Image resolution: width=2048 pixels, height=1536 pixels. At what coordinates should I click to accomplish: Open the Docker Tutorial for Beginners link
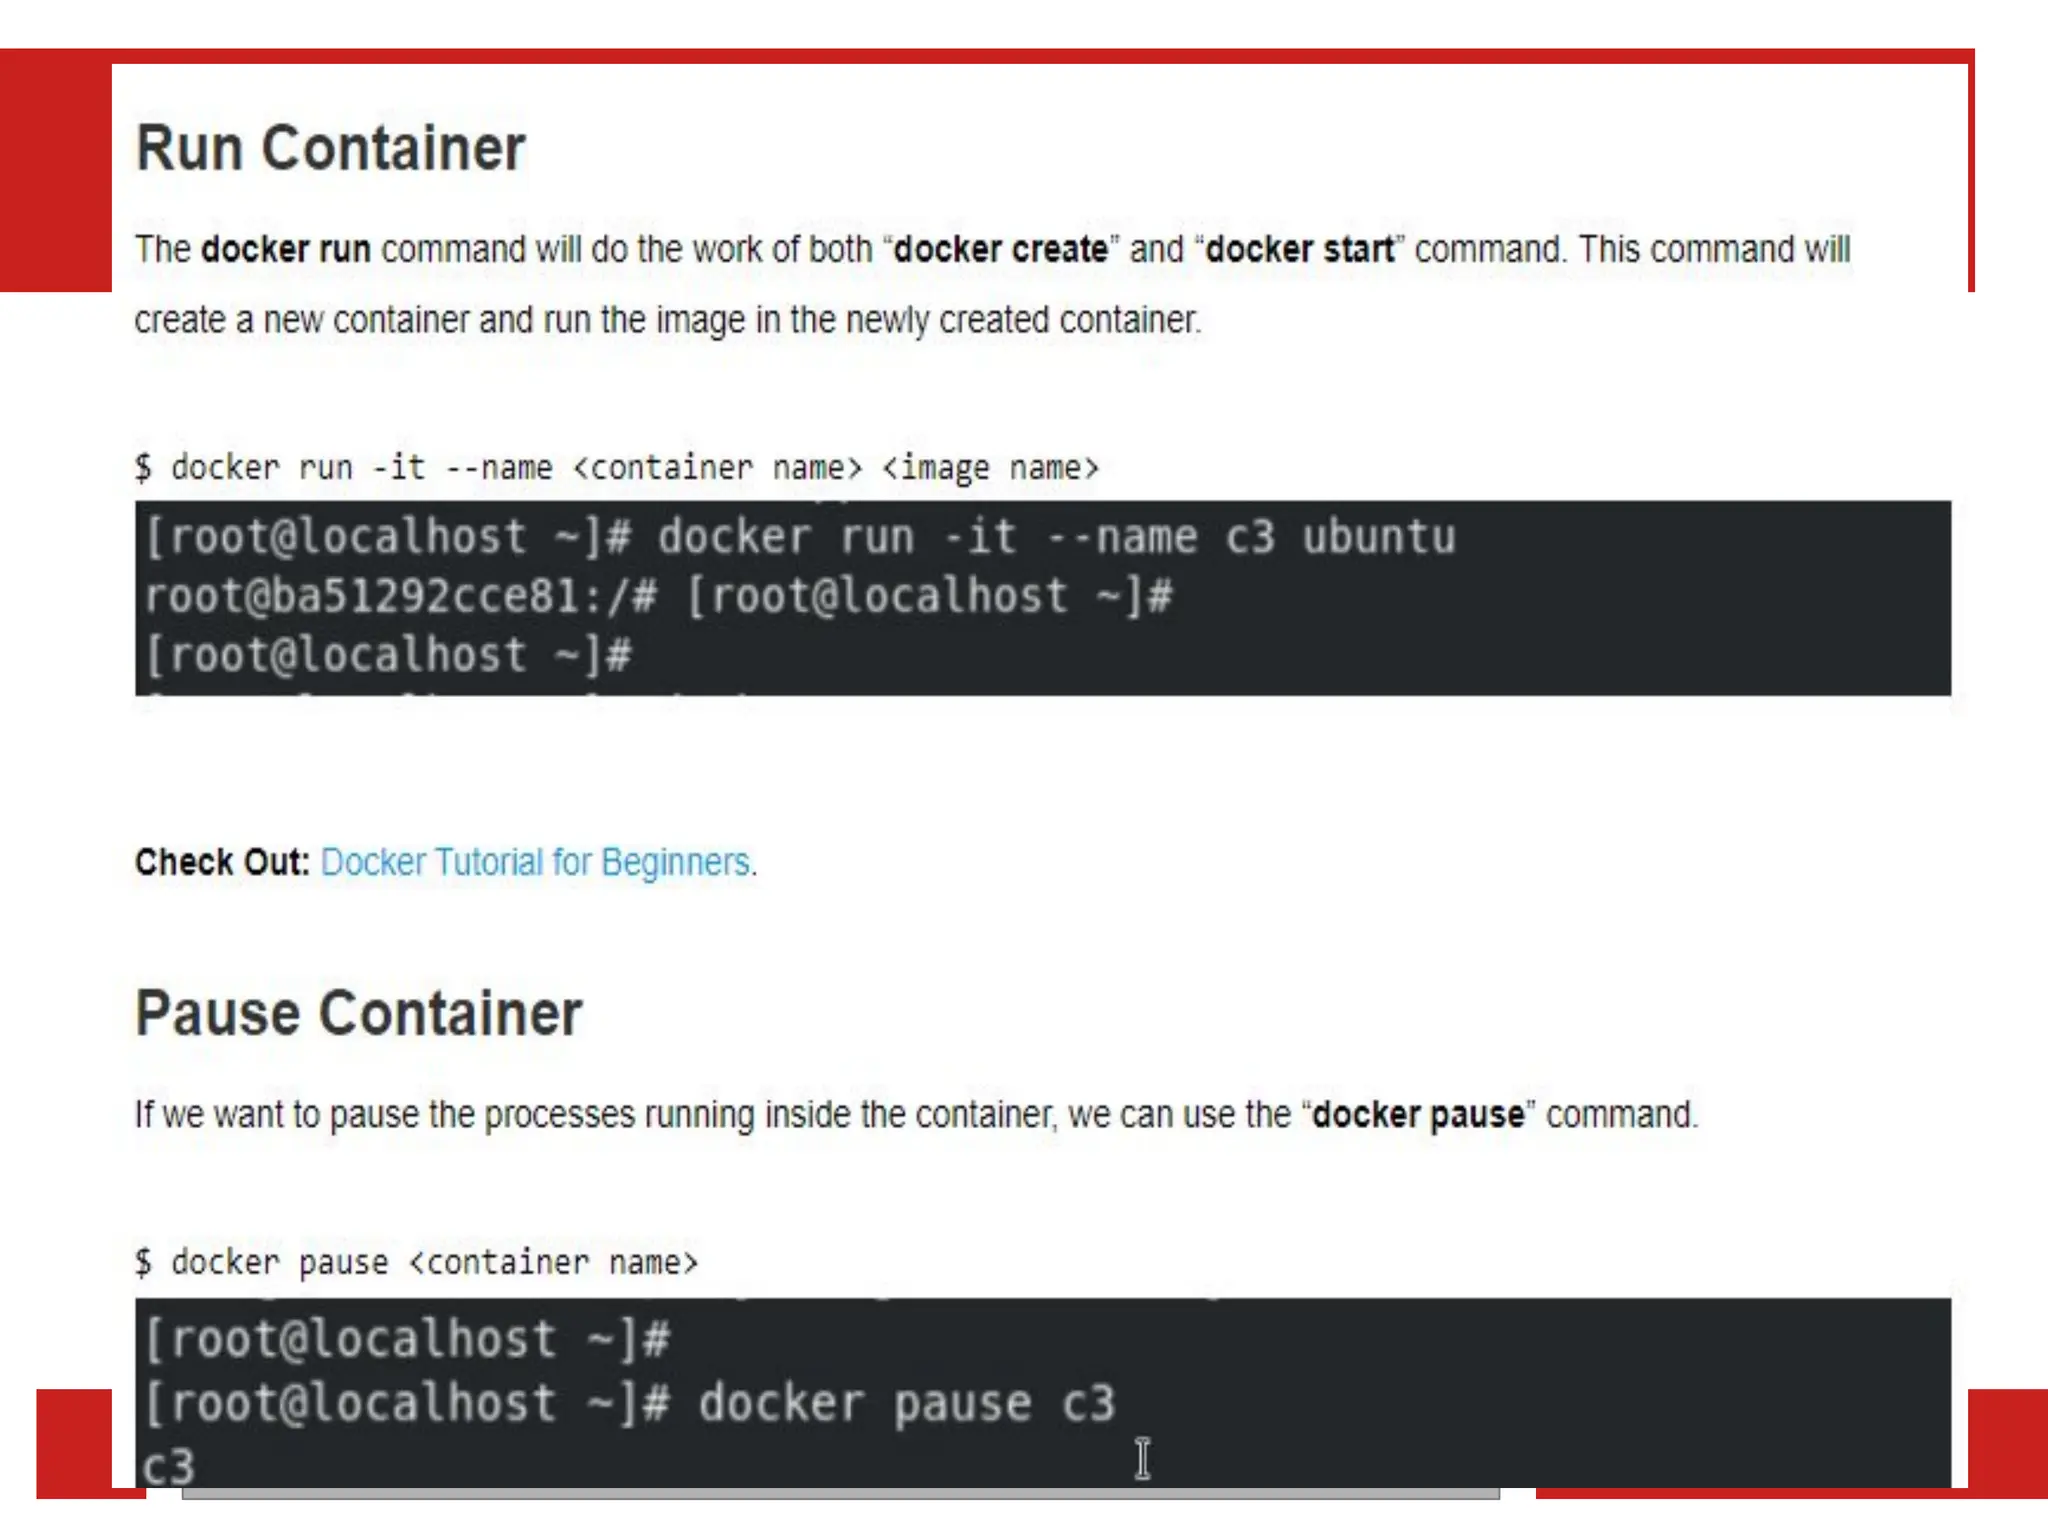coord(535,862)
